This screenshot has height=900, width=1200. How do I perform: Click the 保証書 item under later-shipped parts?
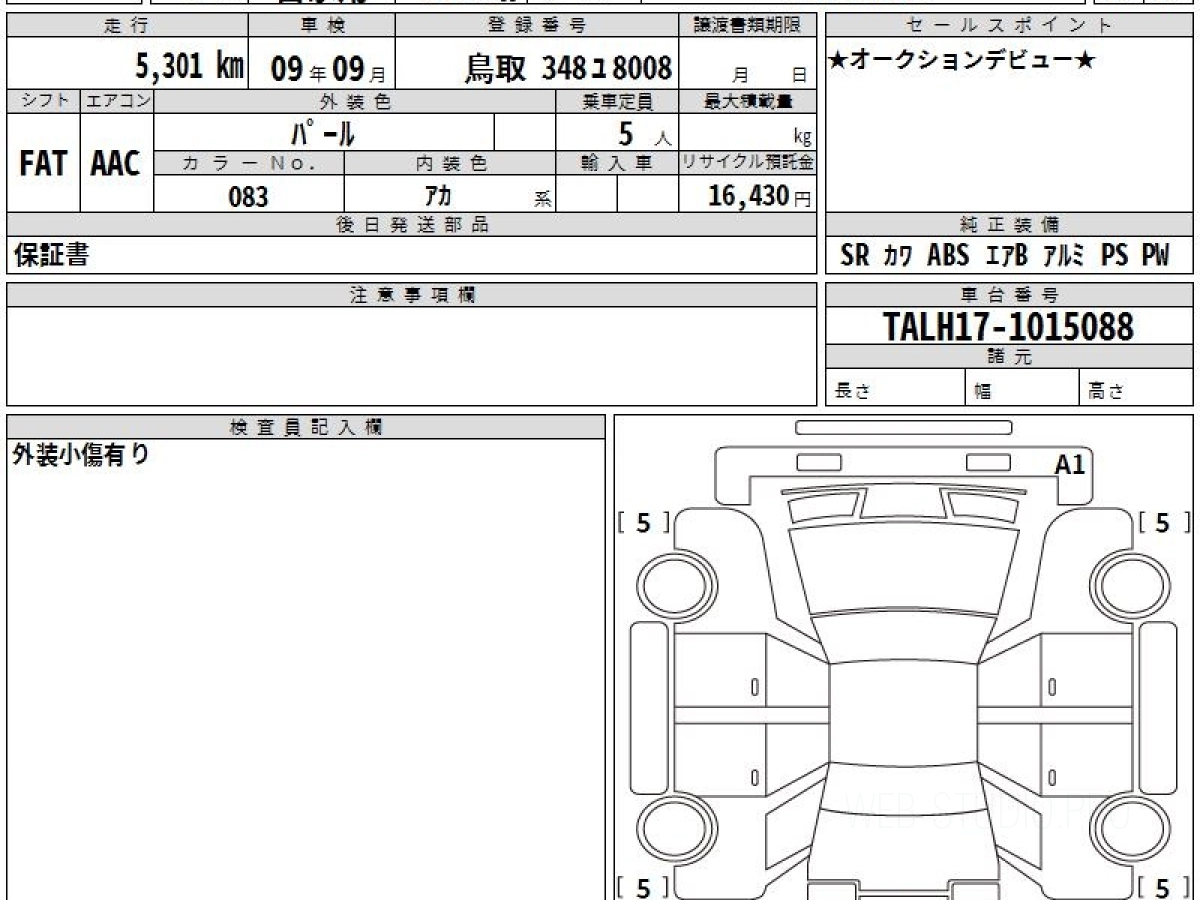[51, 256]
